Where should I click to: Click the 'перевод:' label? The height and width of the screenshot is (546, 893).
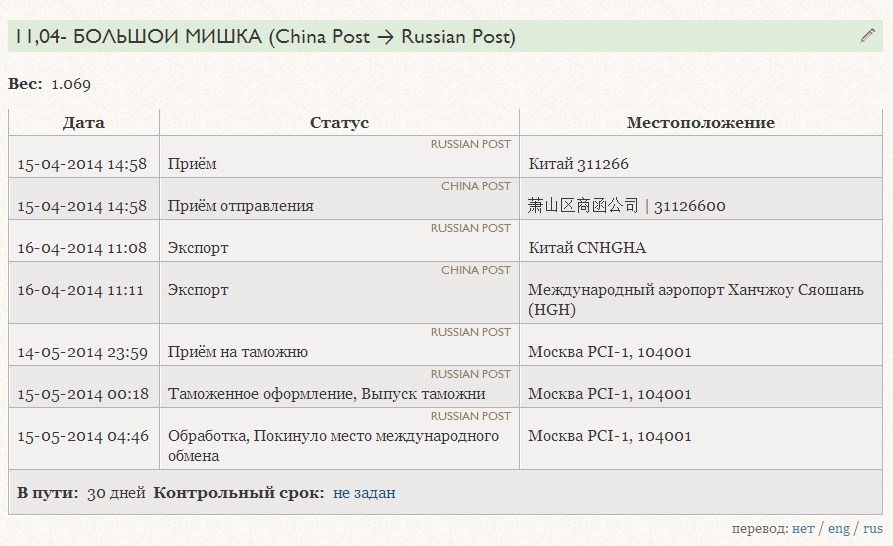coord(760,529)
